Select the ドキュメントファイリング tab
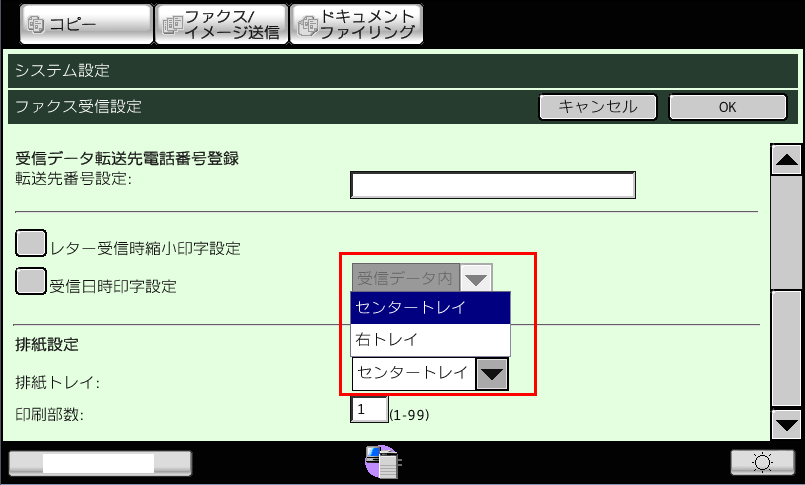 356,24
